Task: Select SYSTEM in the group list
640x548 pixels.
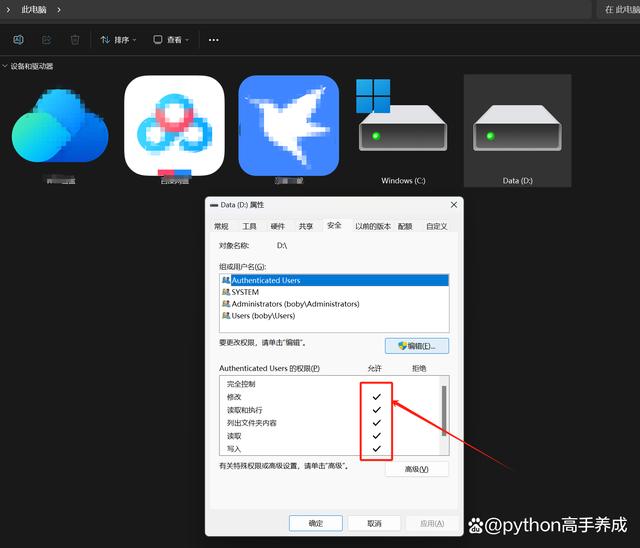Action: click(245, 292)
